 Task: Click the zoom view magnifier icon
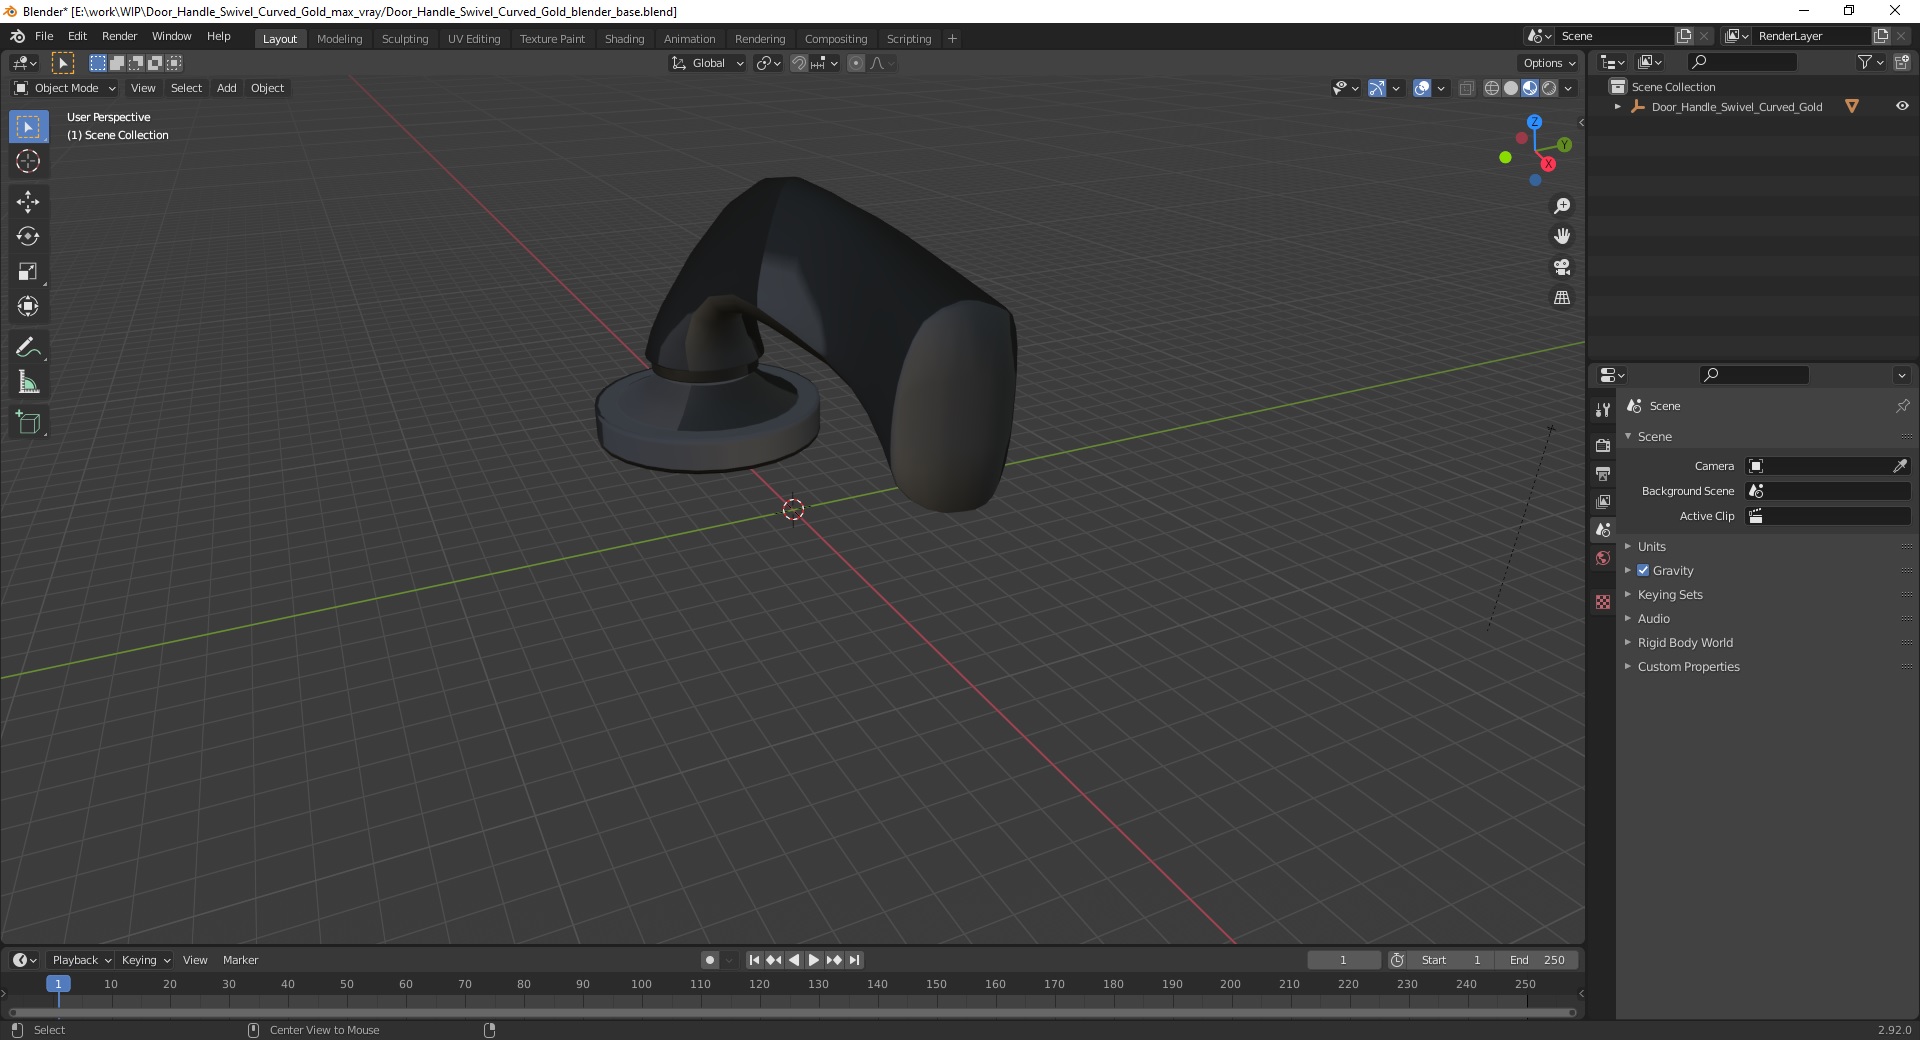(x=1562, y=206)
